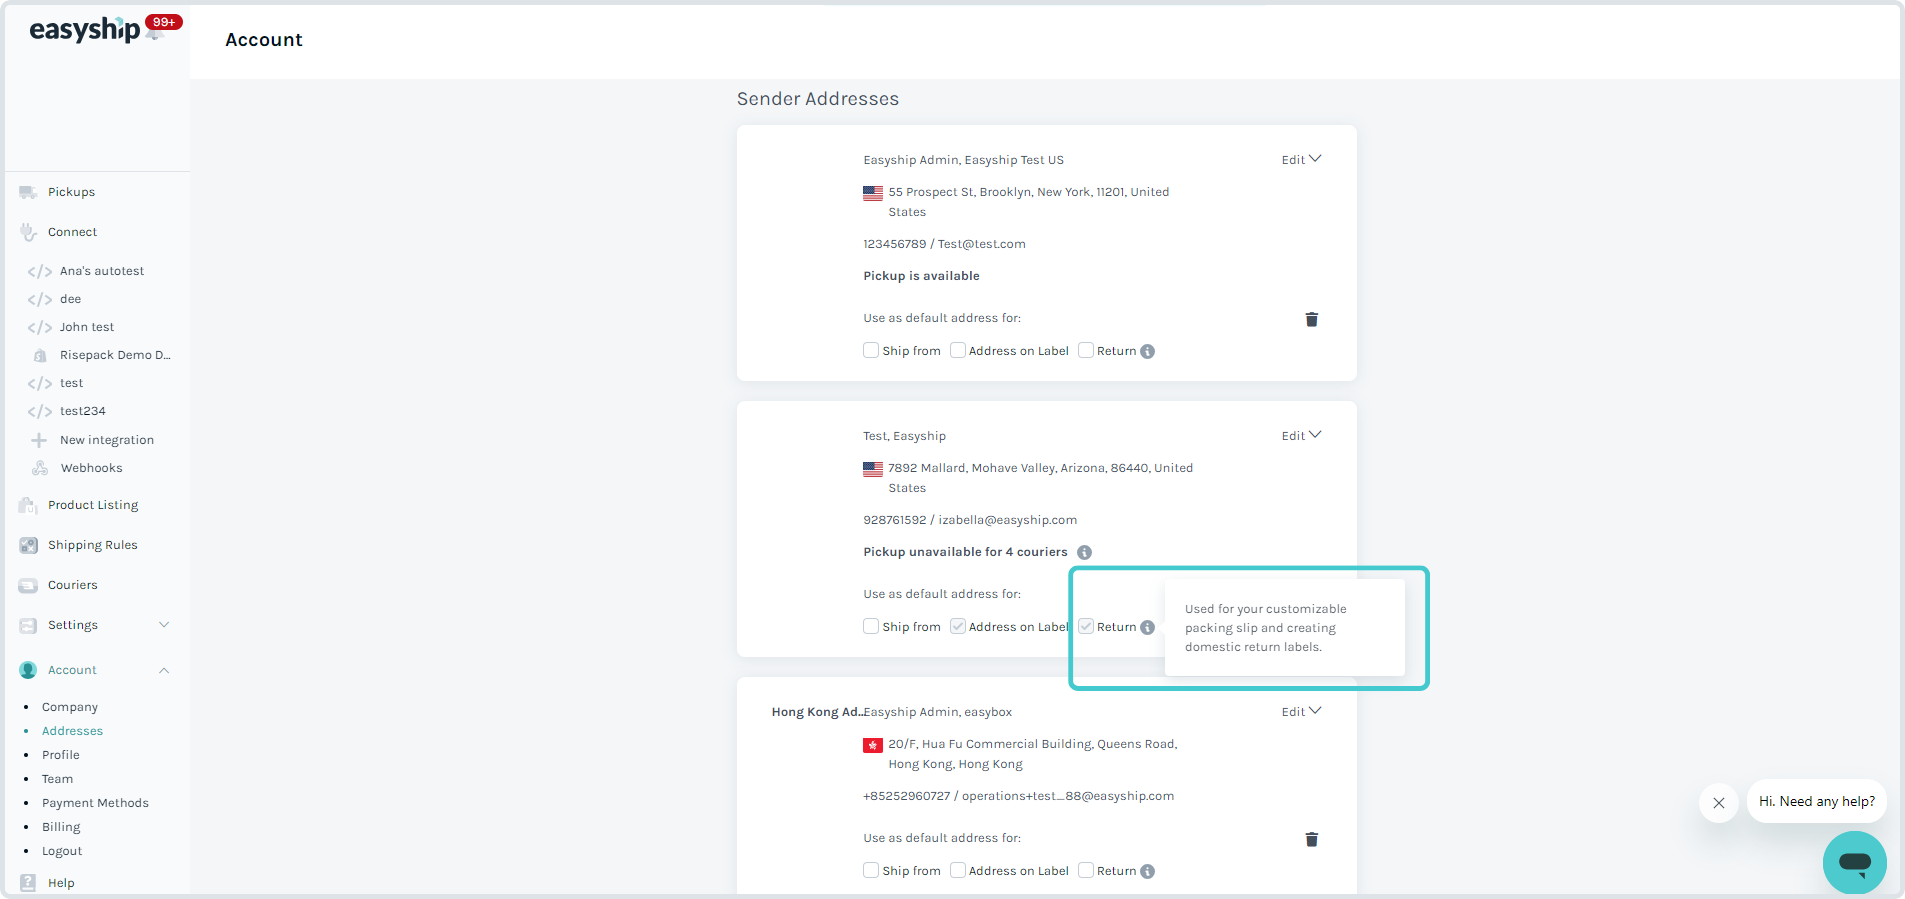This screenshot has height=899, width=1905.
Task: Click Return info icon on Brooklyn address
Action: tap(1148, 352)
